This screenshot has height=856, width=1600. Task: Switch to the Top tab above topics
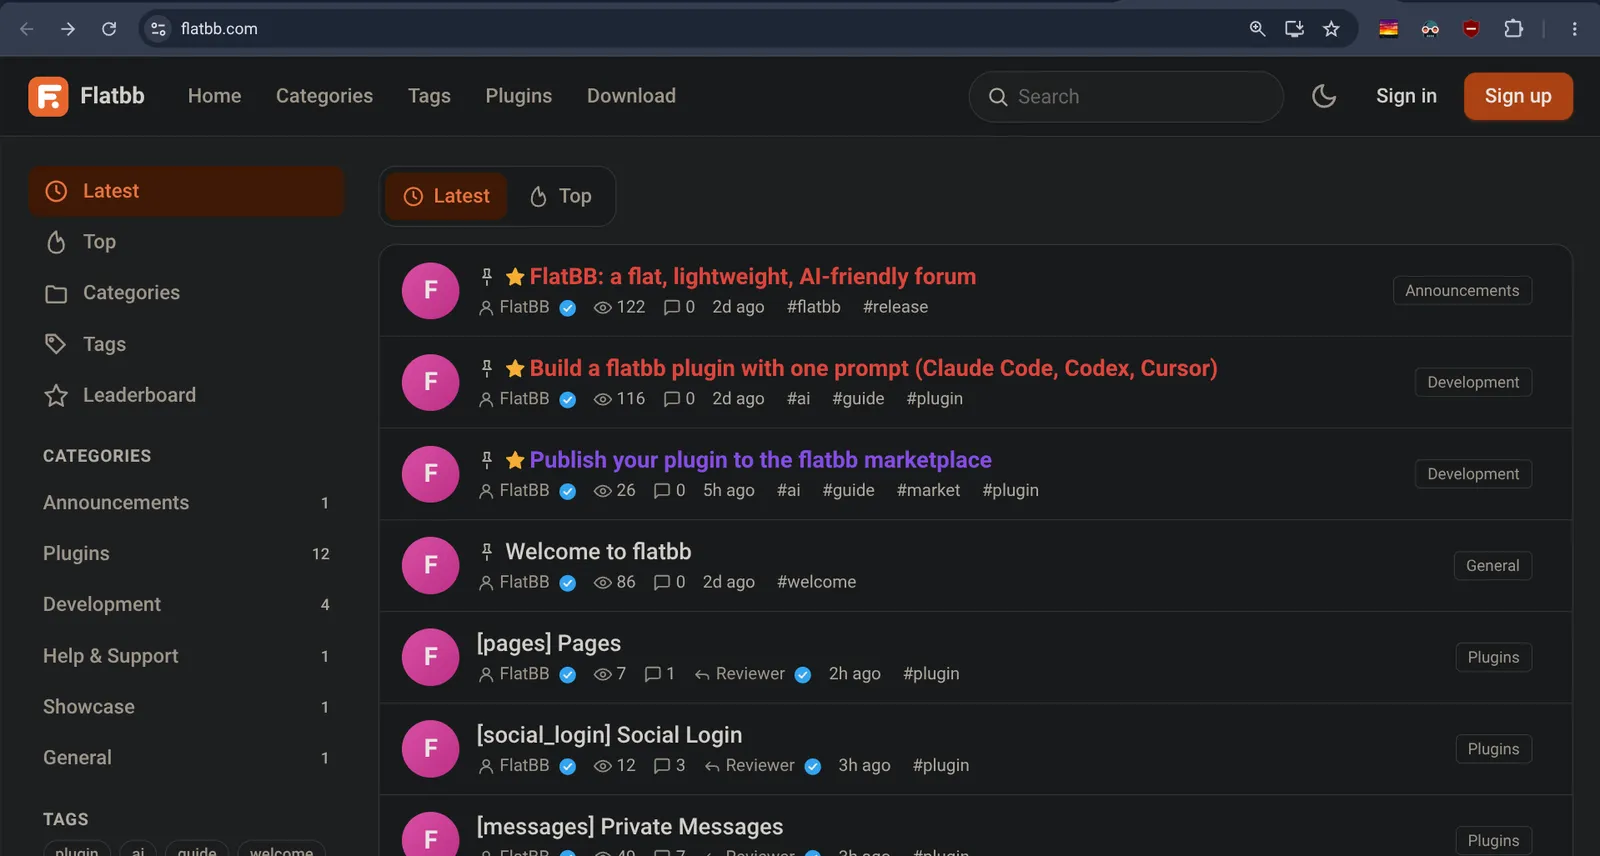coord(560,196)
